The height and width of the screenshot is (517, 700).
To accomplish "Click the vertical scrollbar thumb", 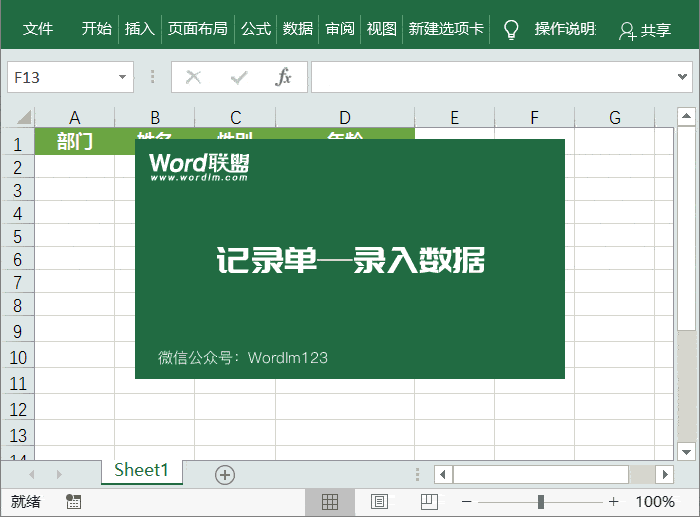I will [x=686, y=229].
